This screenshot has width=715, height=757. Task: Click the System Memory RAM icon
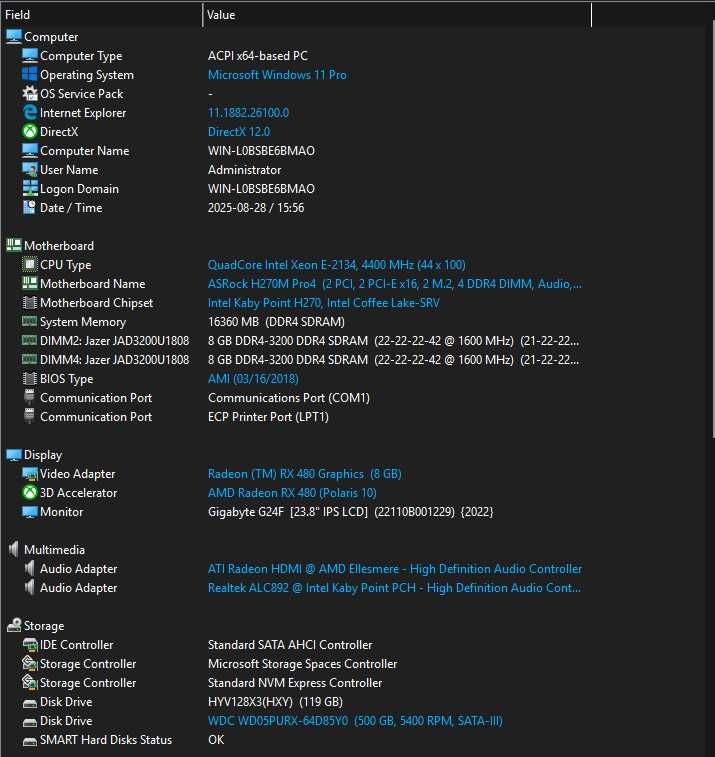tap(29, 321)
